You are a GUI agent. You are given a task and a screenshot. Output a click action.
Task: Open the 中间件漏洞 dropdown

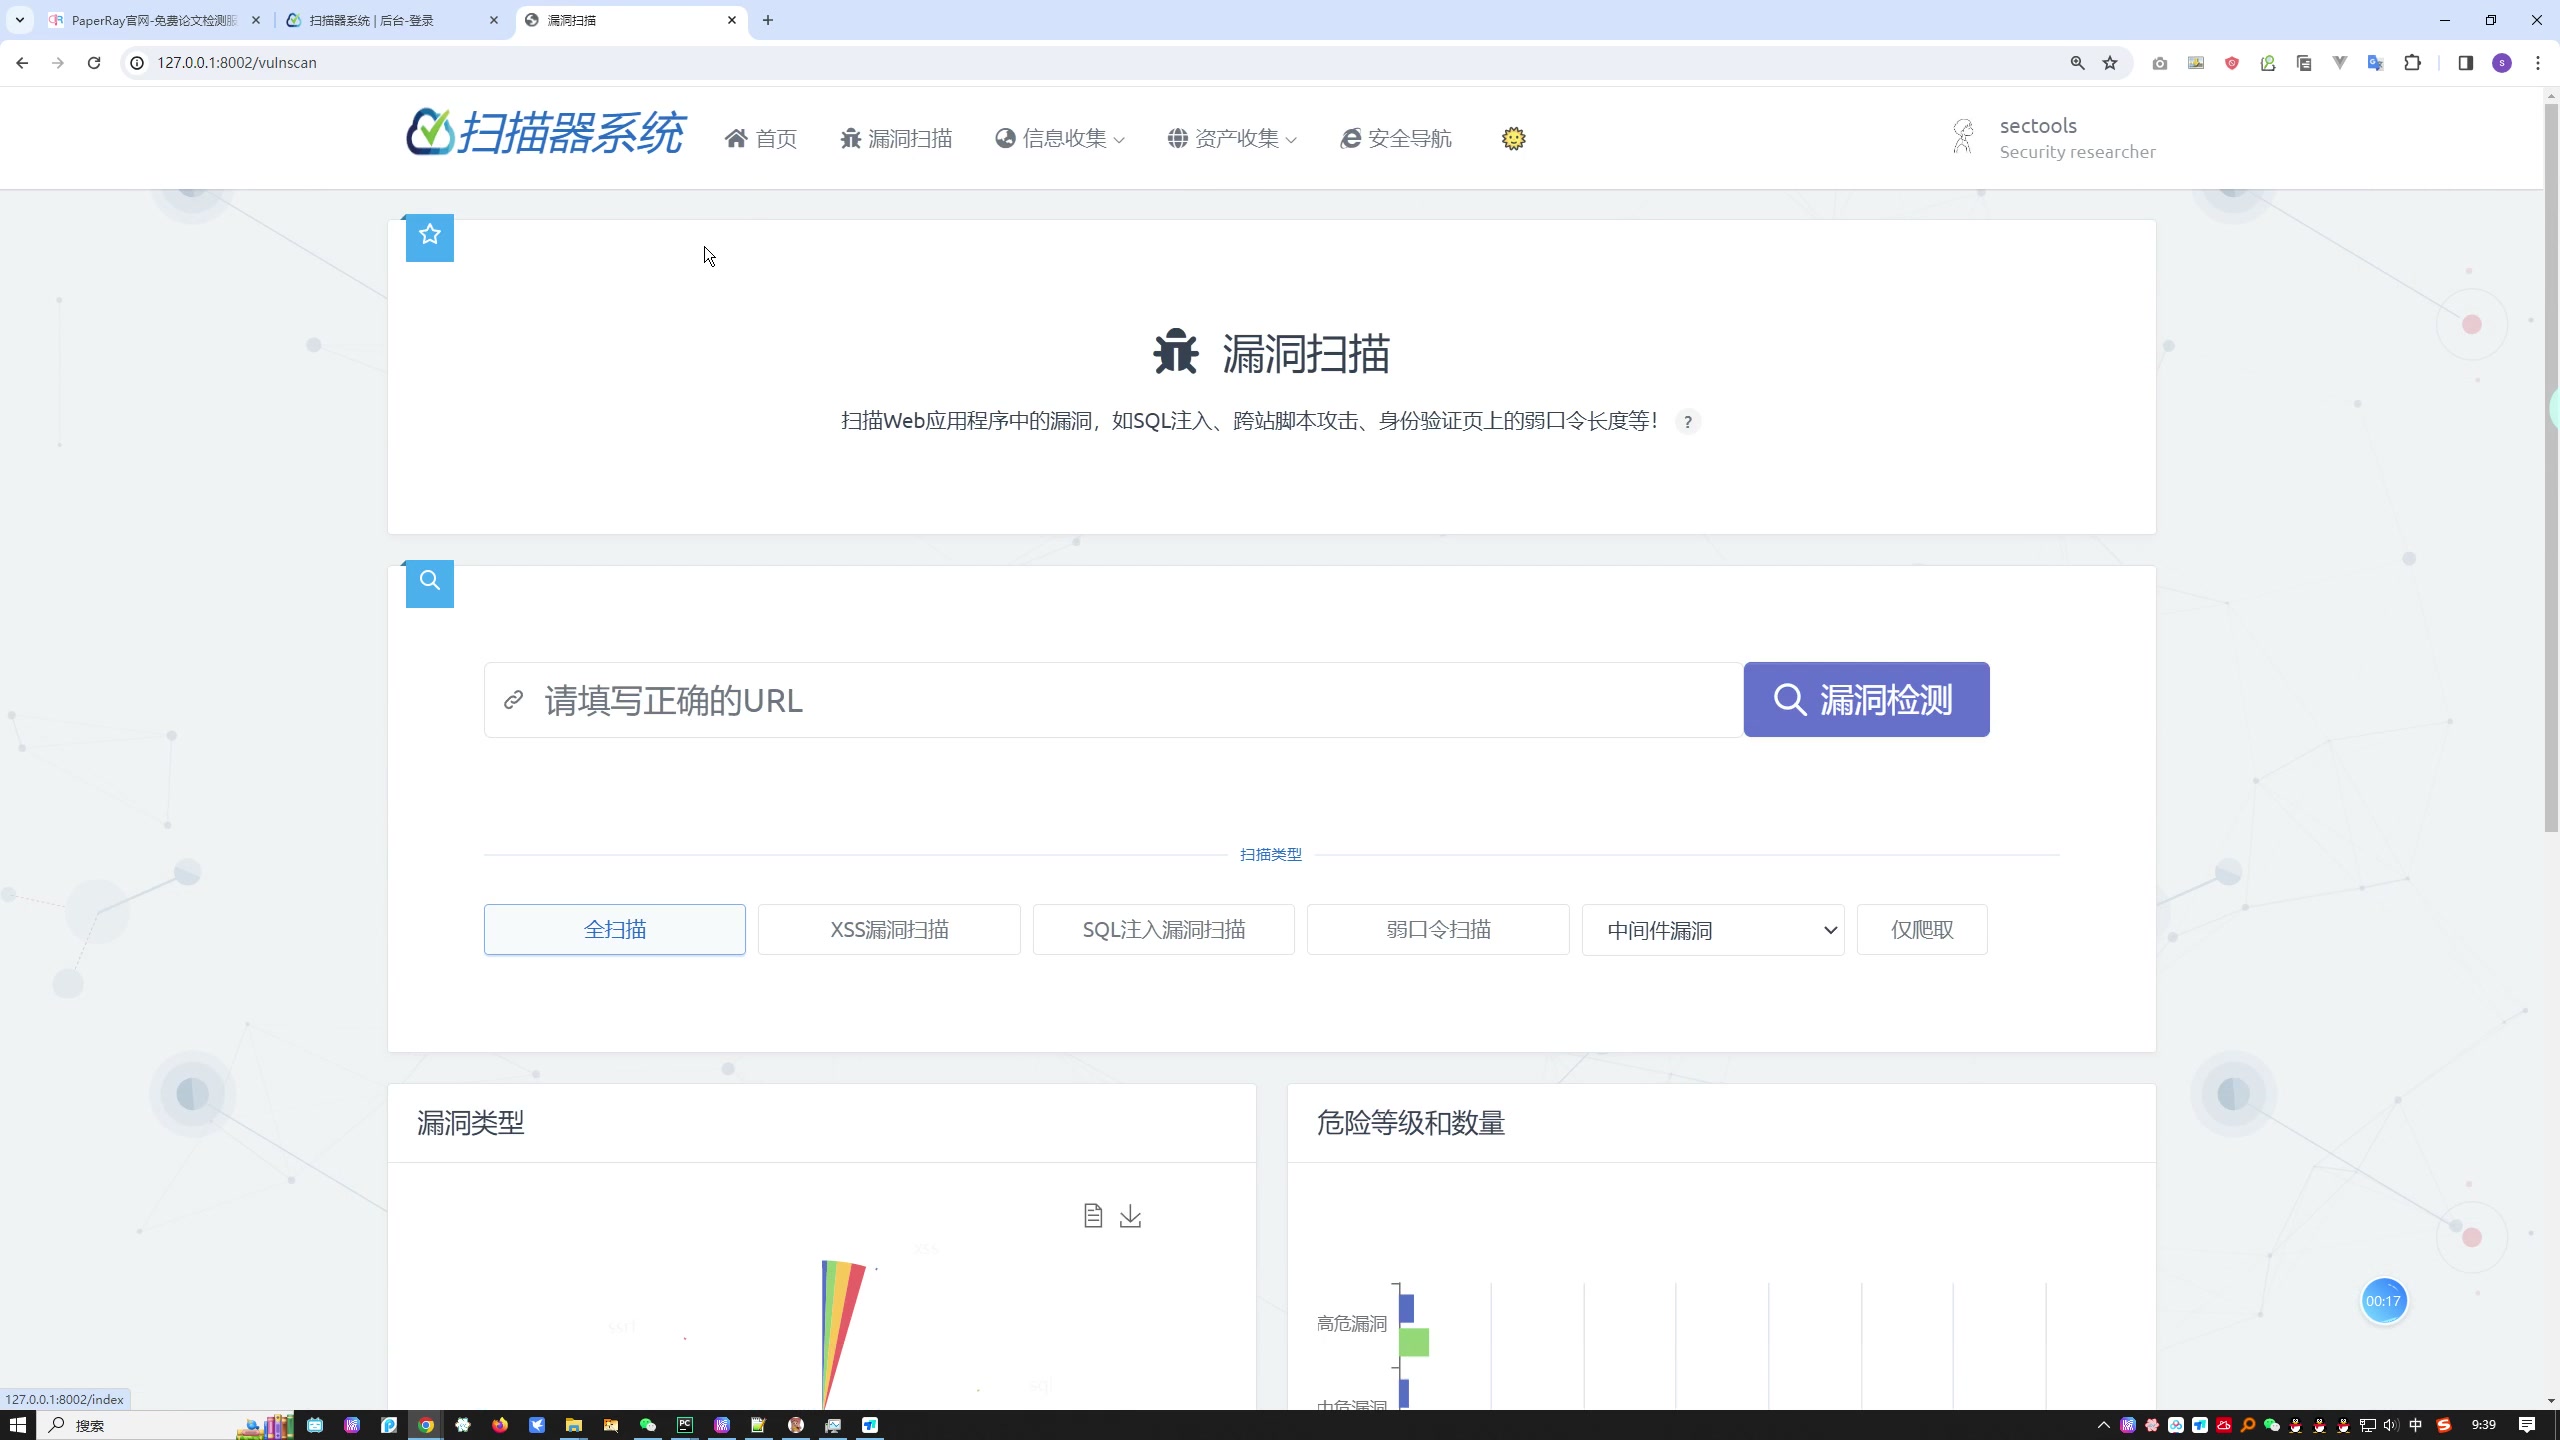tap(1713, 930)
